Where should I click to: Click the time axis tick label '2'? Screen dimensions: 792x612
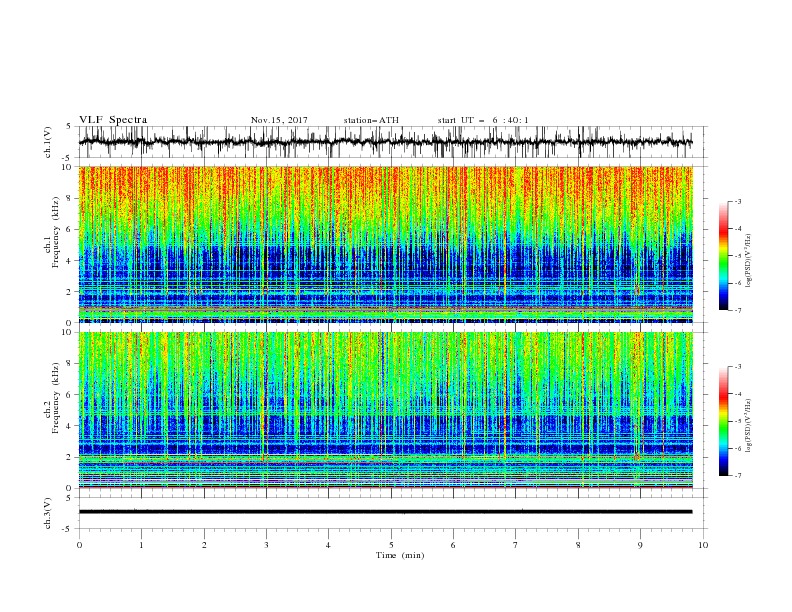(204, 545)
